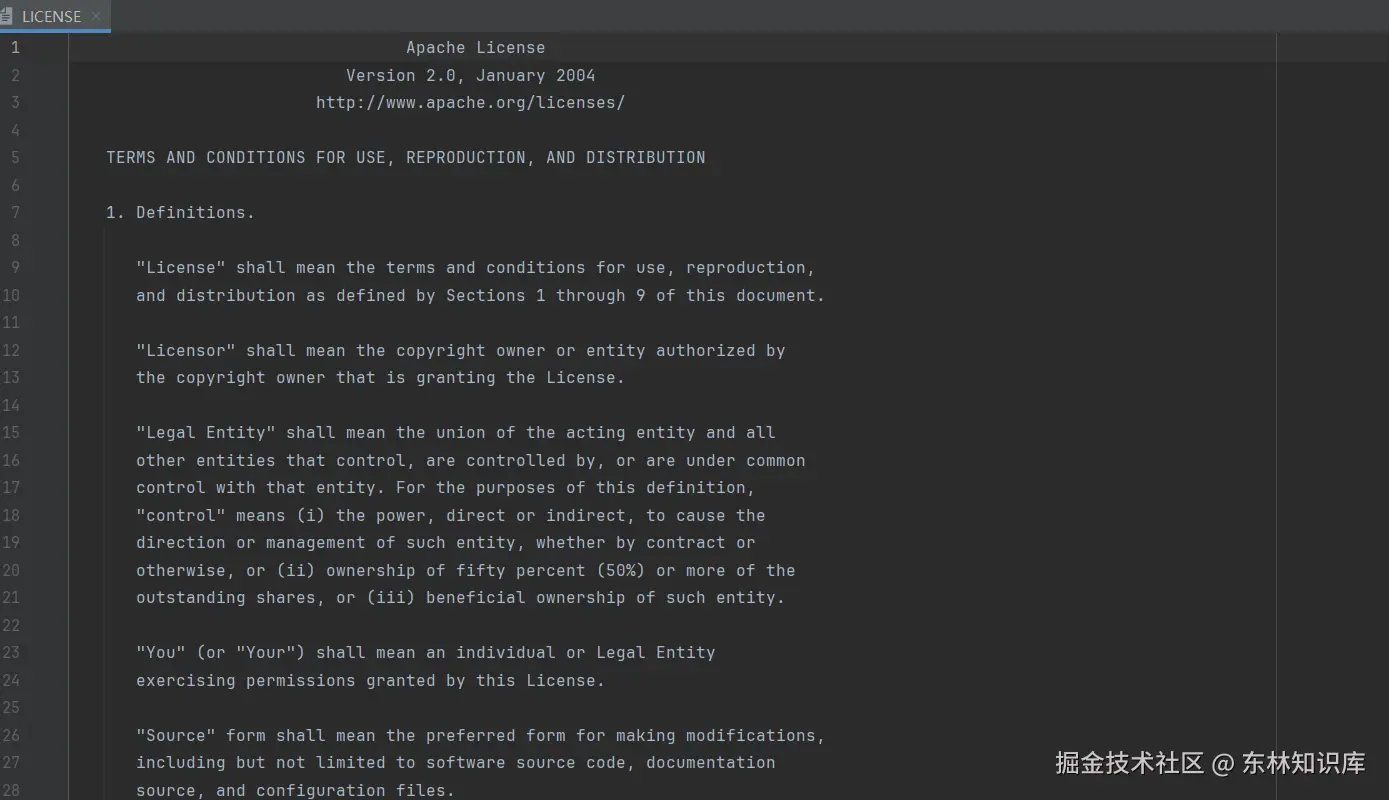Click line number 26 in the gutter
Viewport: 1389px width, 800px height.
click(11, 735)
